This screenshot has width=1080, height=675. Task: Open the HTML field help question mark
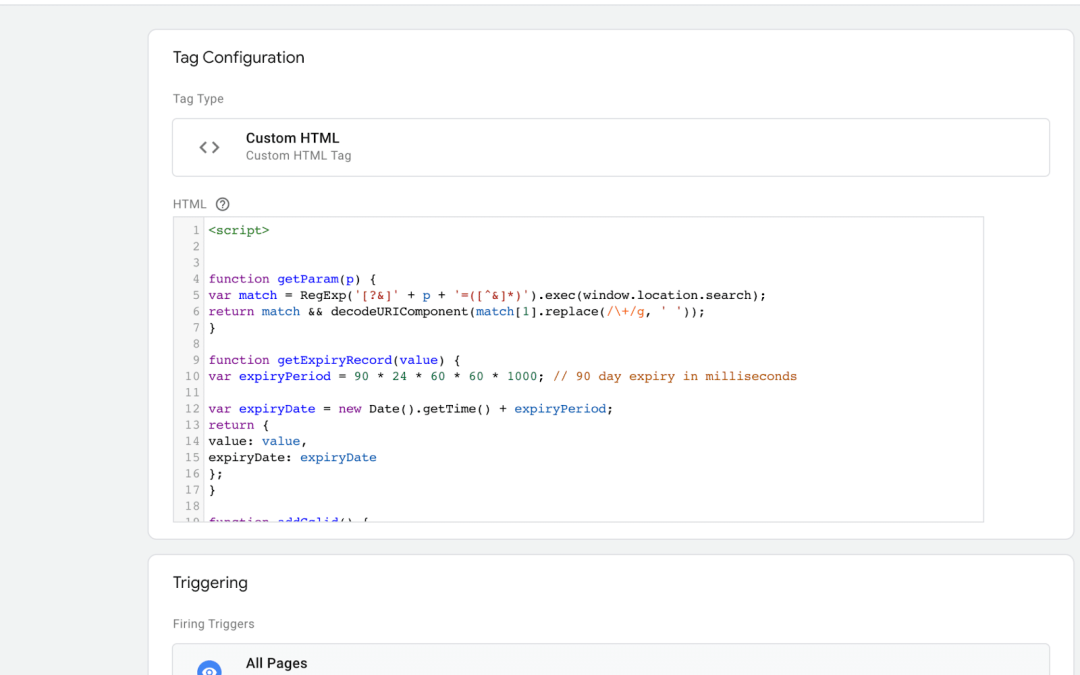(x=221, y=203)
